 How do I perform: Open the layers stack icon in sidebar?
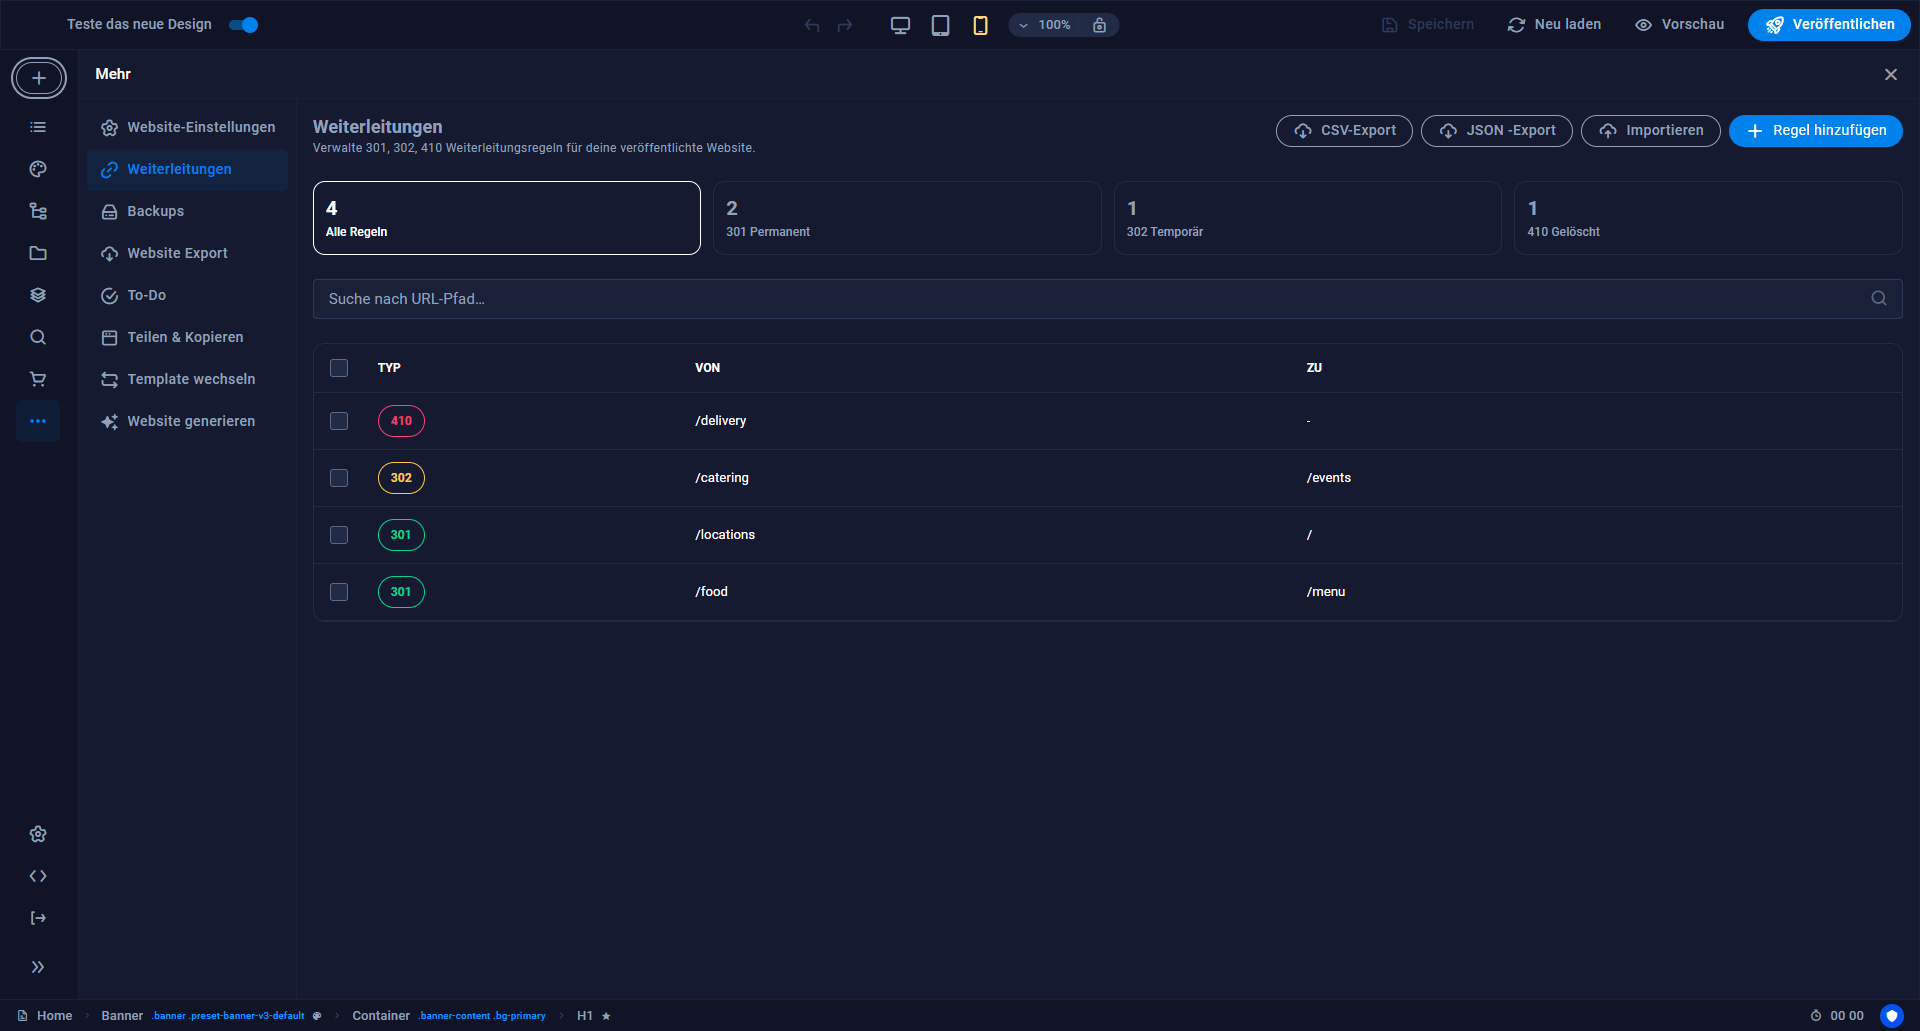pos(38,295)
